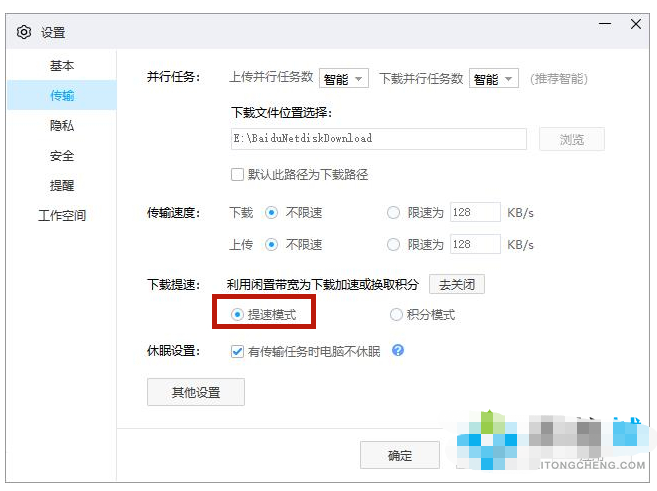The image size is (657, 491).
Task: Switch to the 隐私 tab
Action: (62, 126)
